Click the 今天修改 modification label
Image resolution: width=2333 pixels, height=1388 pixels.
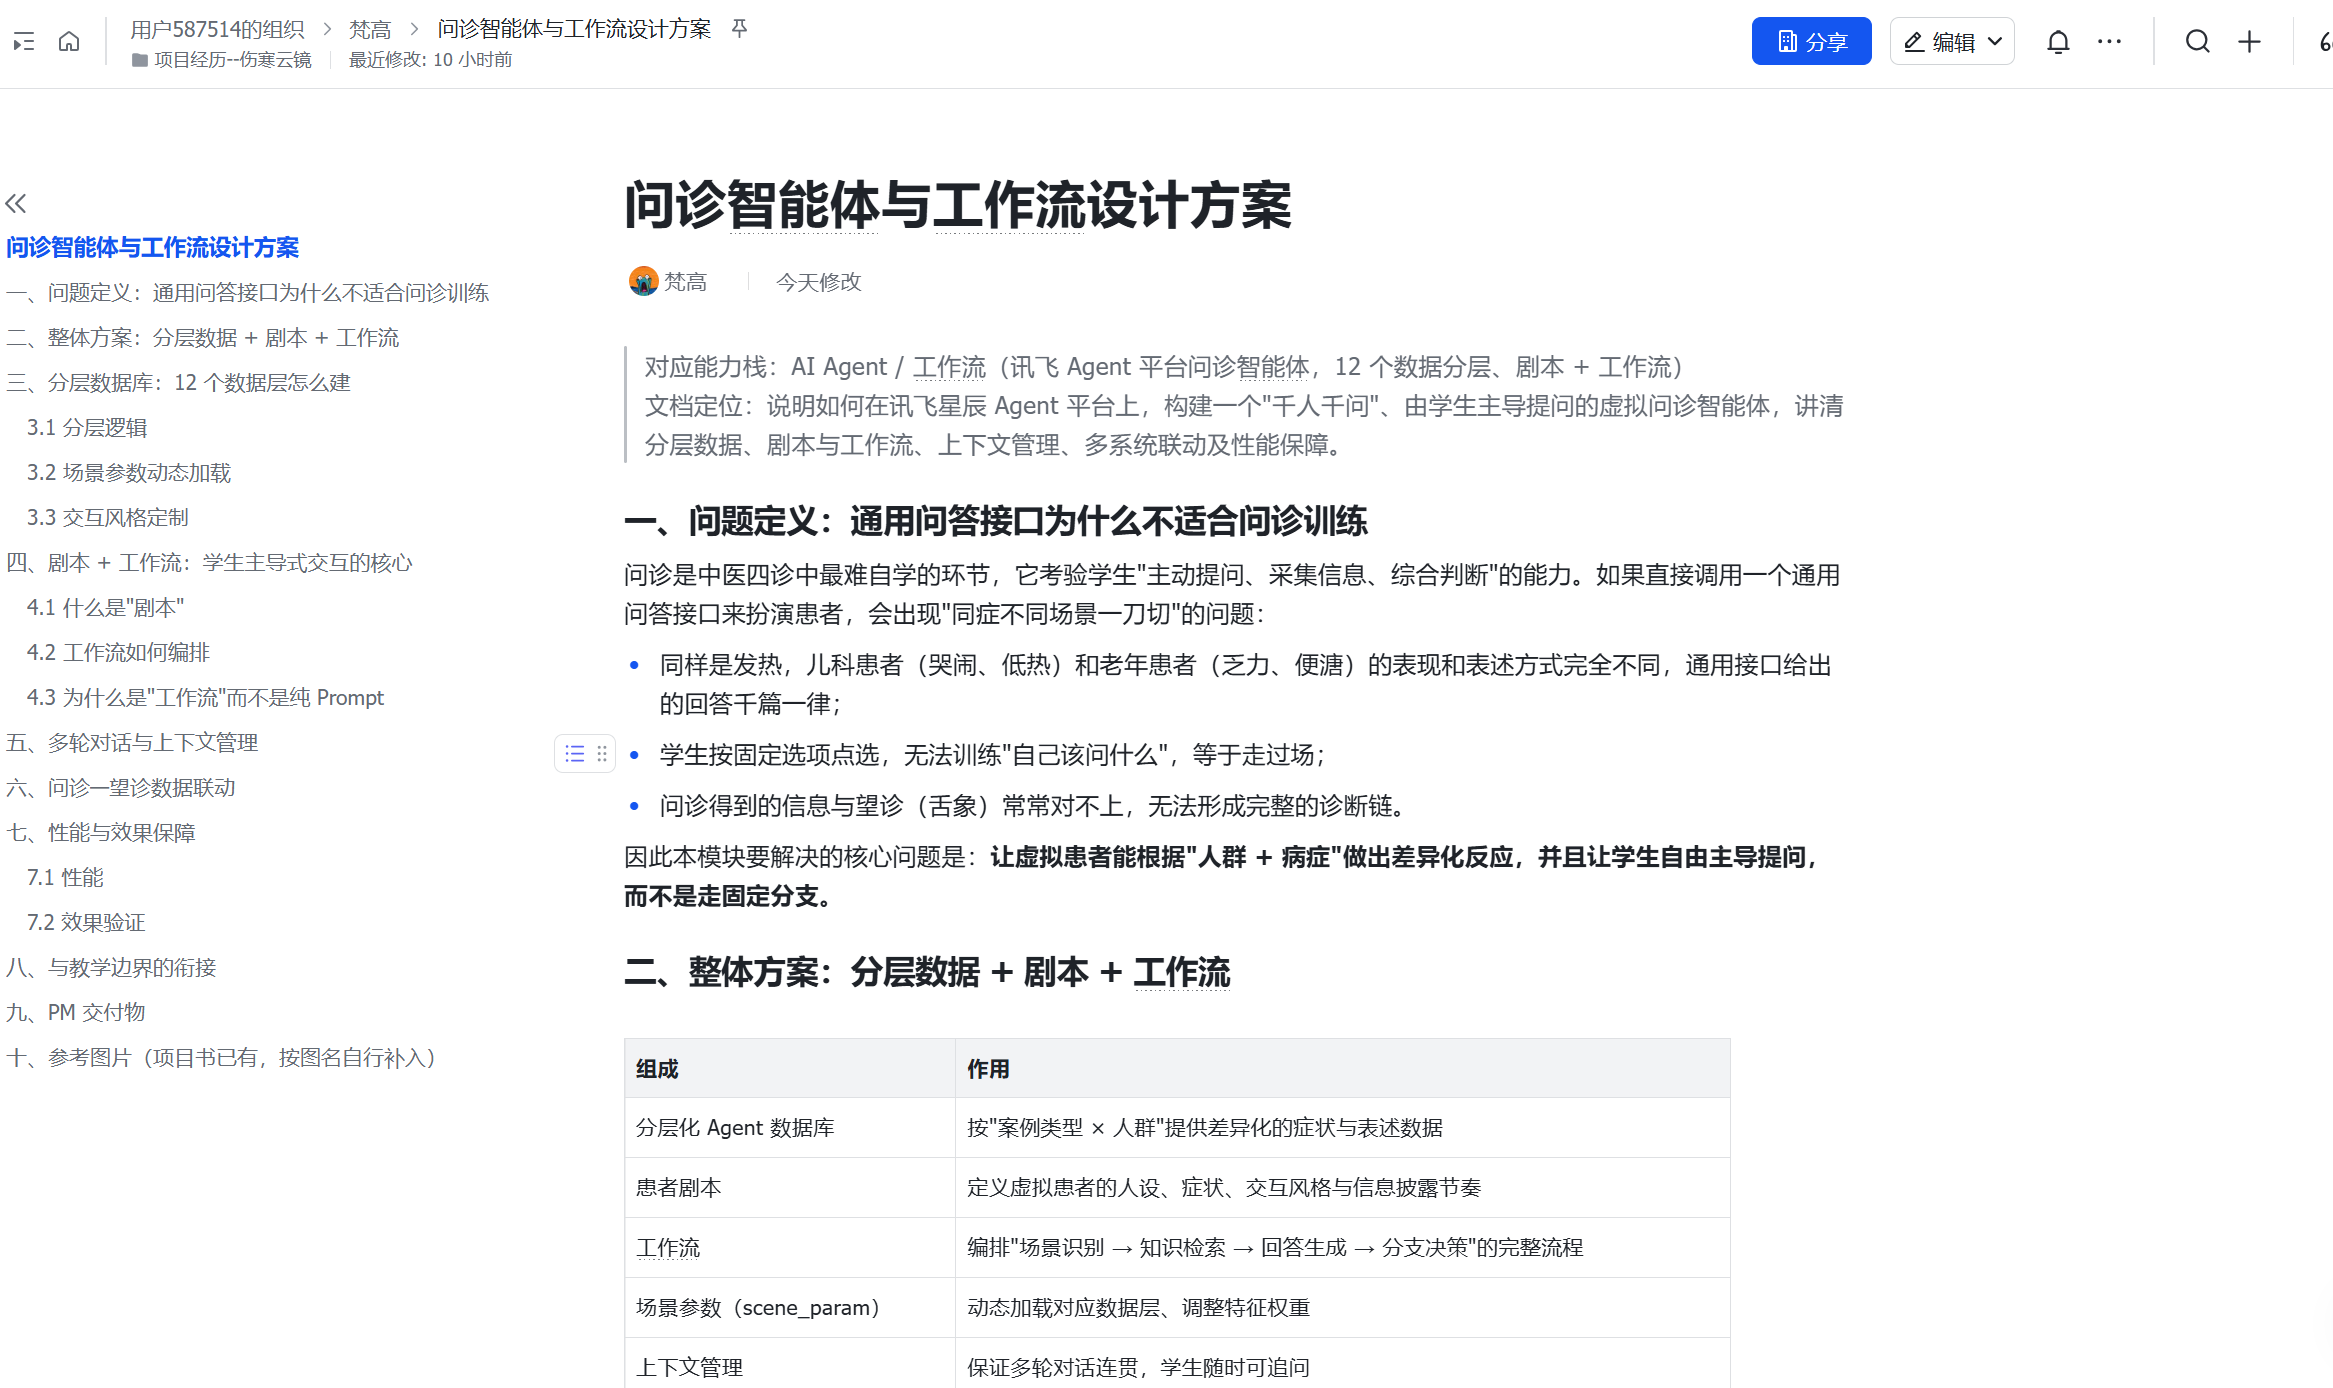pyautogui.click(x=819, y=282)
